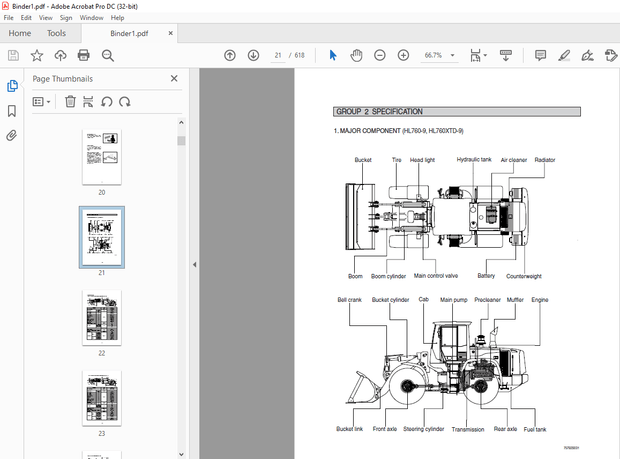This screenshot has height=459, width=620.
Task: Select the page 22 thumbnail
Action: click(x=101, y=318)
